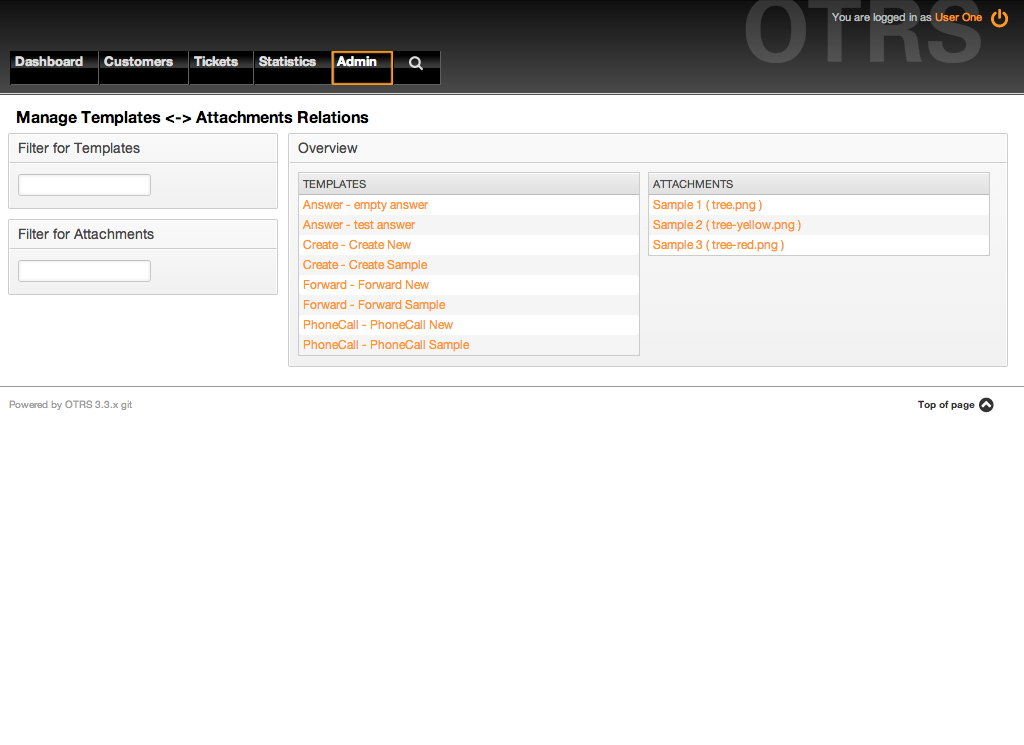Click the Top of page arrow icon
Image resolution: width=1024 pixels, height=745 pixels.
(x=986, y=405)
